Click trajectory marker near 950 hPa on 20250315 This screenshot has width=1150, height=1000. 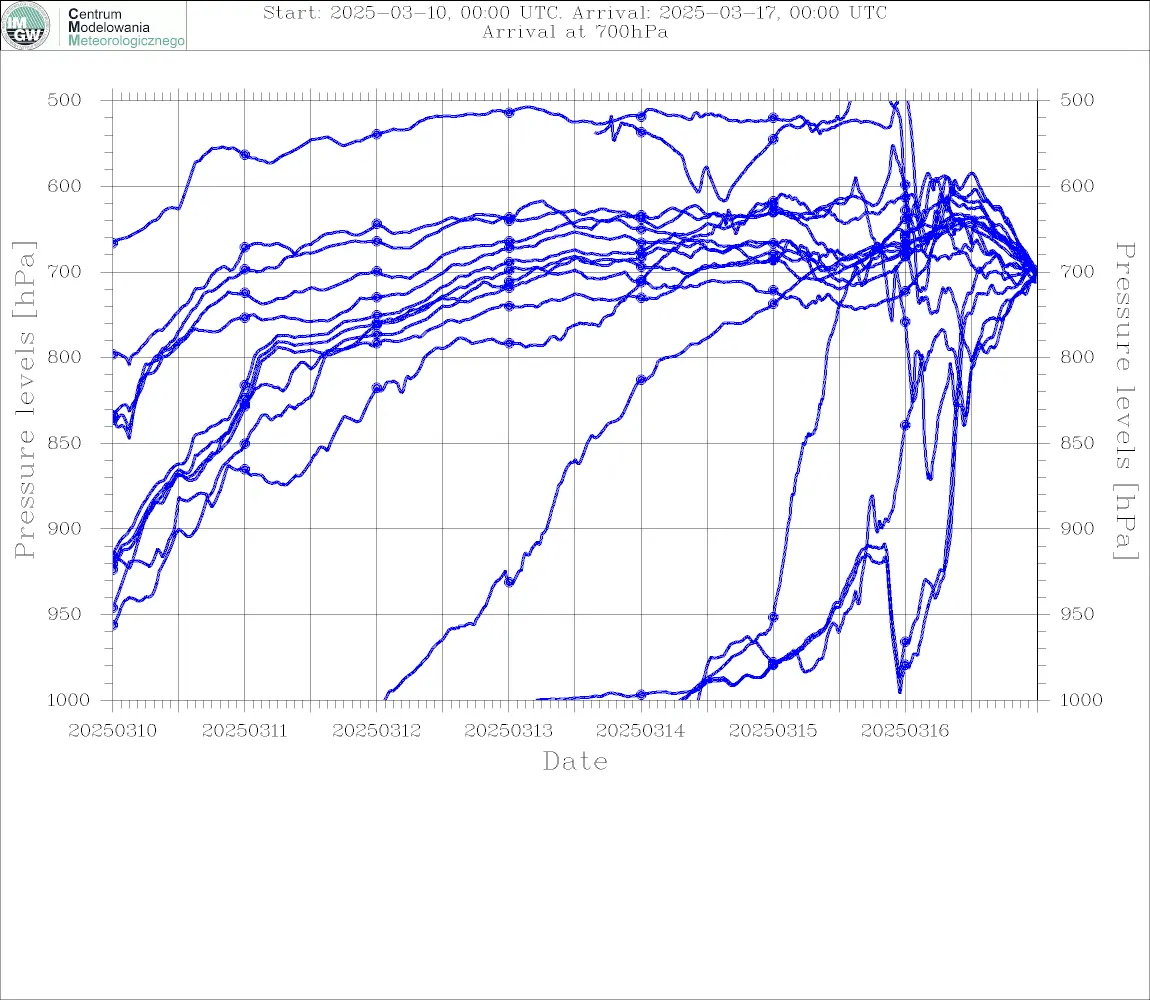[x=773, y=617]
